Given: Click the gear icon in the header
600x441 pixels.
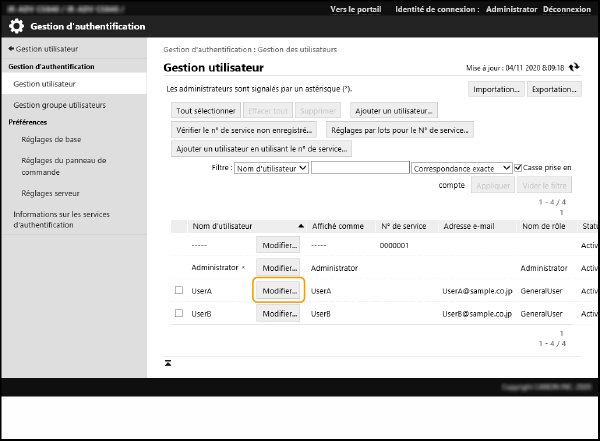Looking at the screenshot, I should pos(16,27).
